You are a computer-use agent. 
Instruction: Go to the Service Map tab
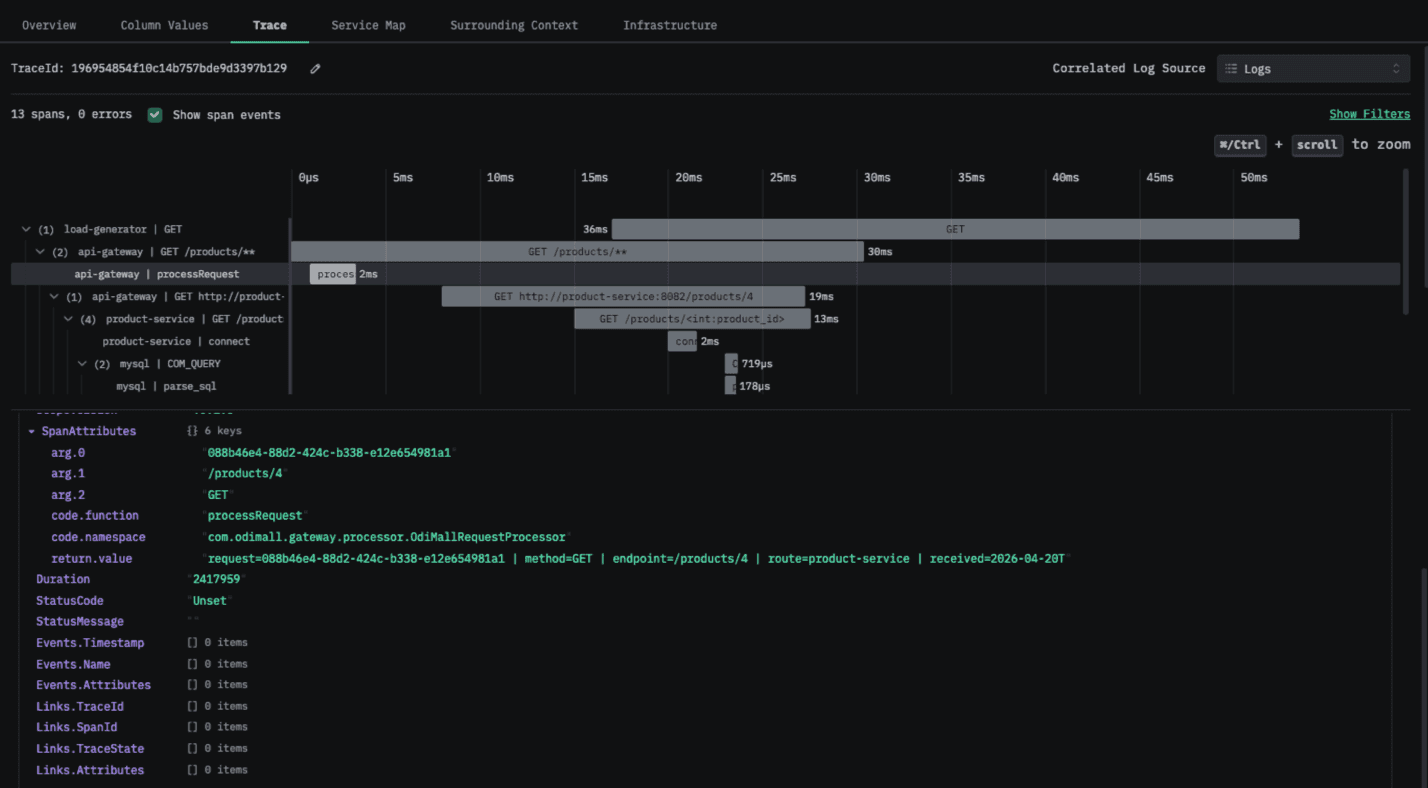[x=369, y=25]
